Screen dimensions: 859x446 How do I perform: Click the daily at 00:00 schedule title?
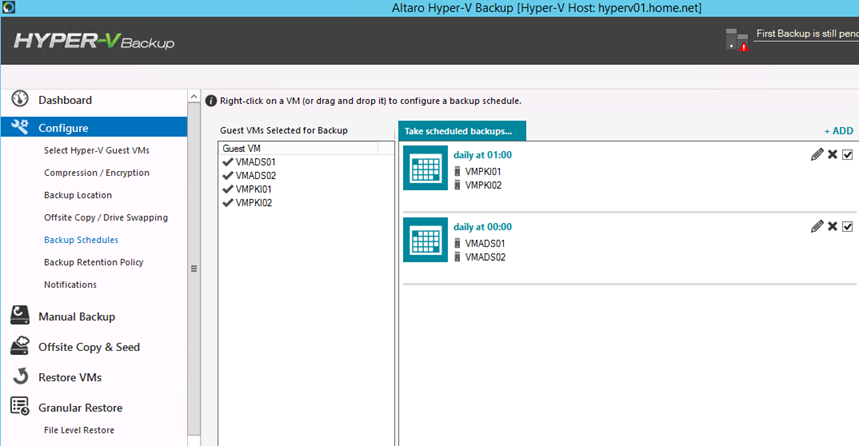pos(483,227)
